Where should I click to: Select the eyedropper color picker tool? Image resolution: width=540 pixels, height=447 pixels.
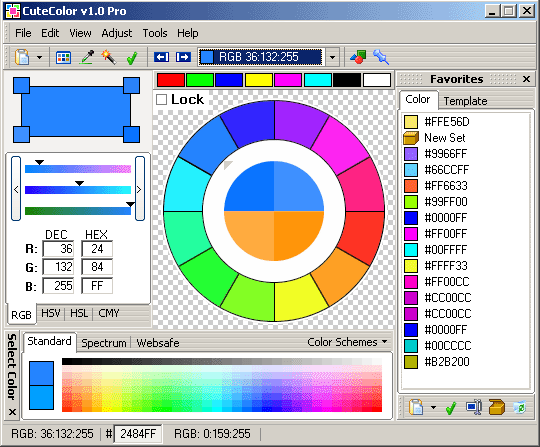(87, 57)
